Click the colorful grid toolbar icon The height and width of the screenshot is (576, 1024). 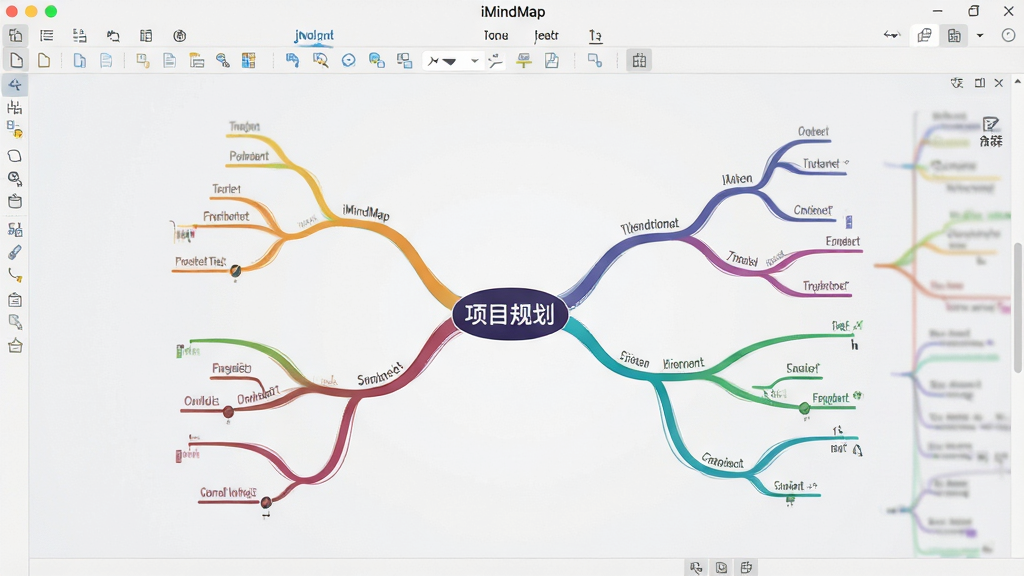point(248,61)
